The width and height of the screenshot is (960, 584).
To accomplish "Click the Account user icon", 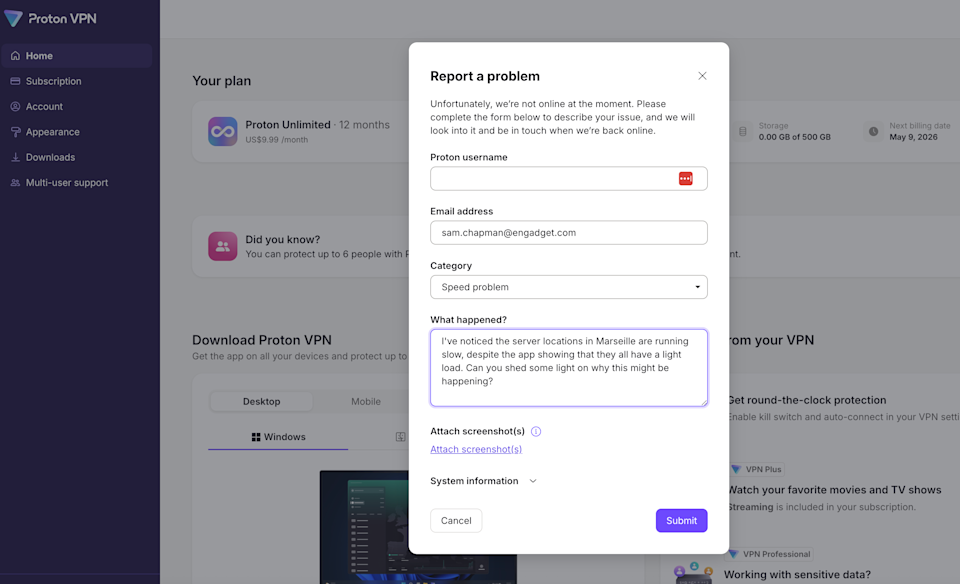I will [16, 106].
